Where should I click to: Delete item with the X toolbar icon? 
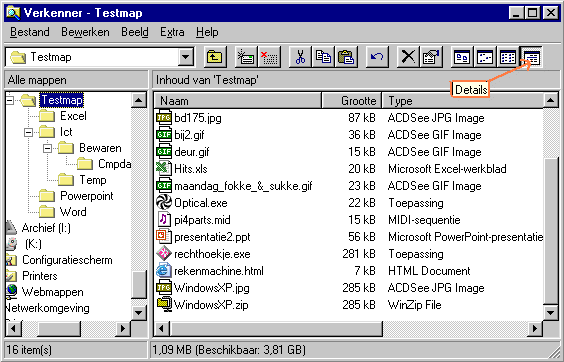click(408, 57)
